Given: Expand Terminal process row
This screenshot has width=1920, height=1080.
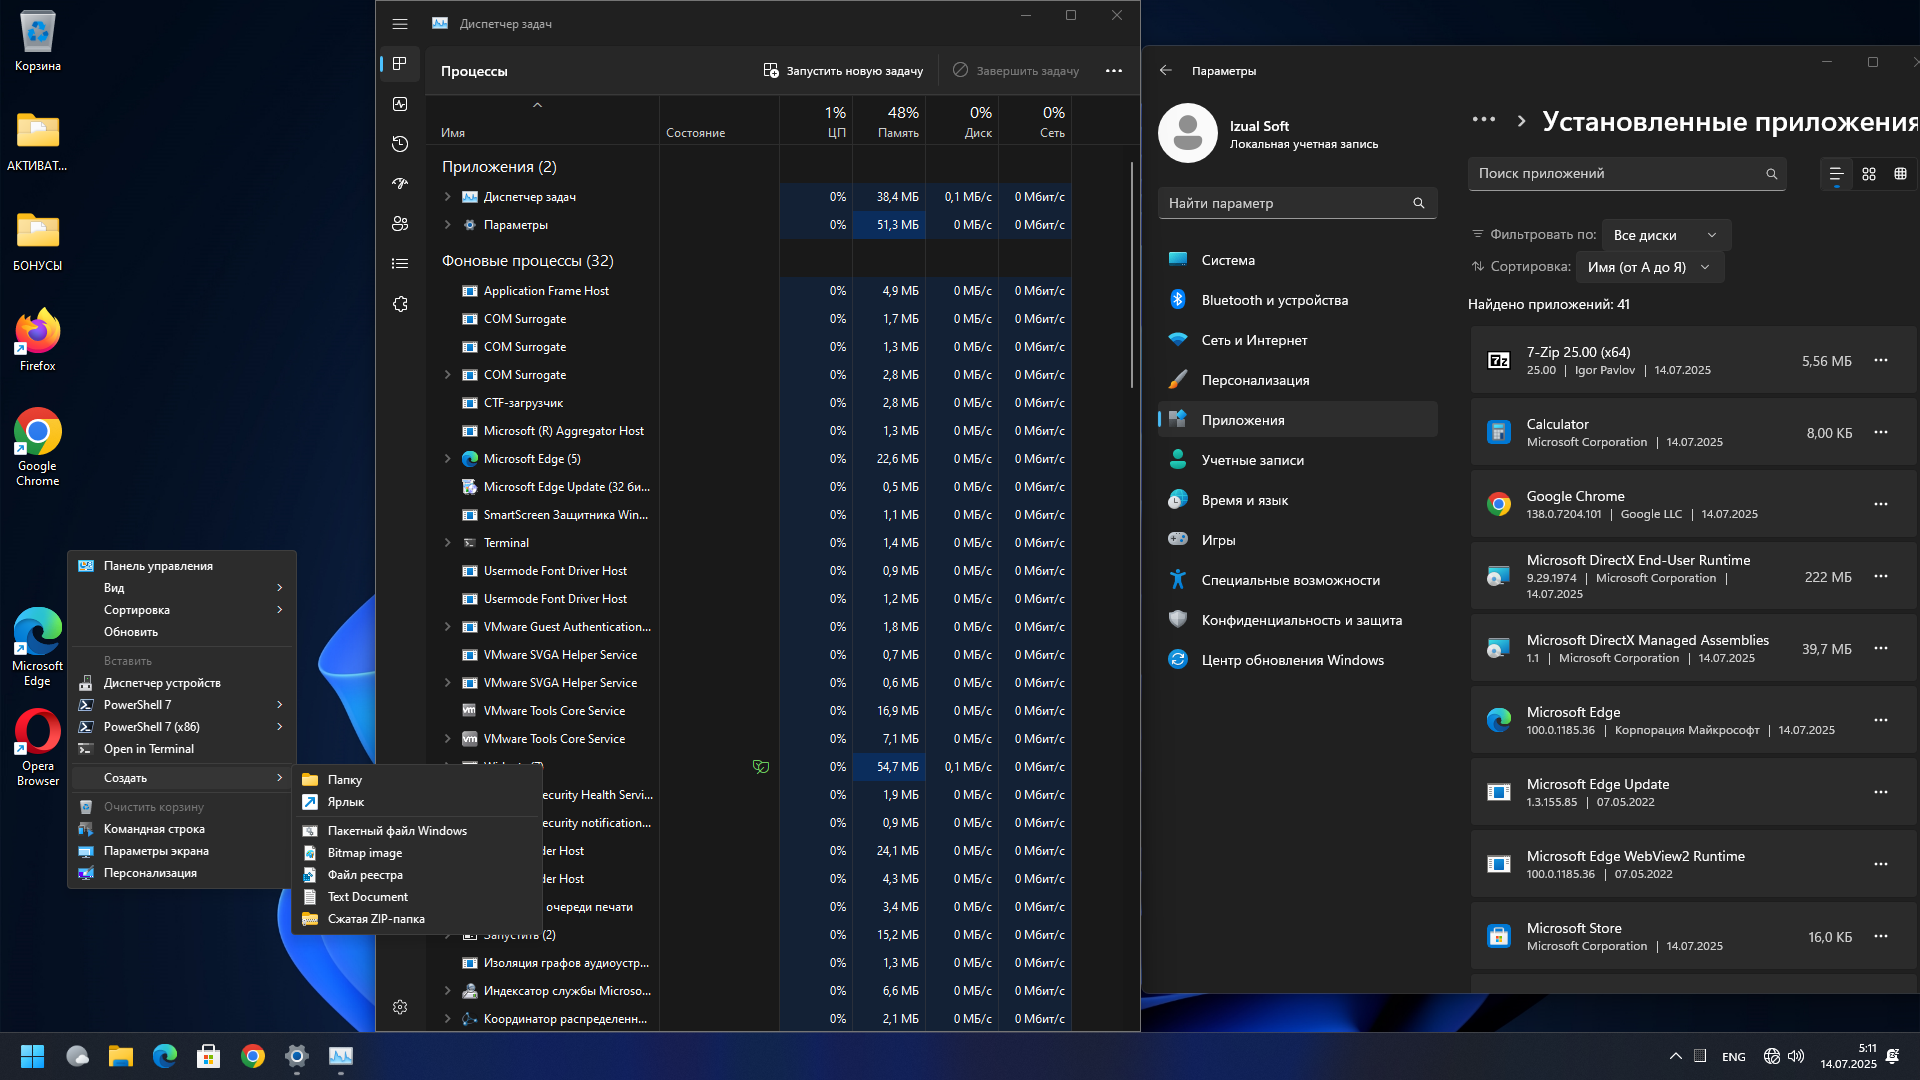Looking at the screenshot, I should 448,543.
